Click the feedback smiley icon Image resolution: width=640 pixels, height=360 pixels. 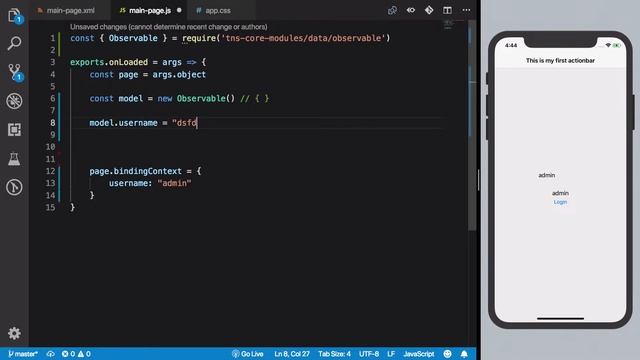point(447,354)
